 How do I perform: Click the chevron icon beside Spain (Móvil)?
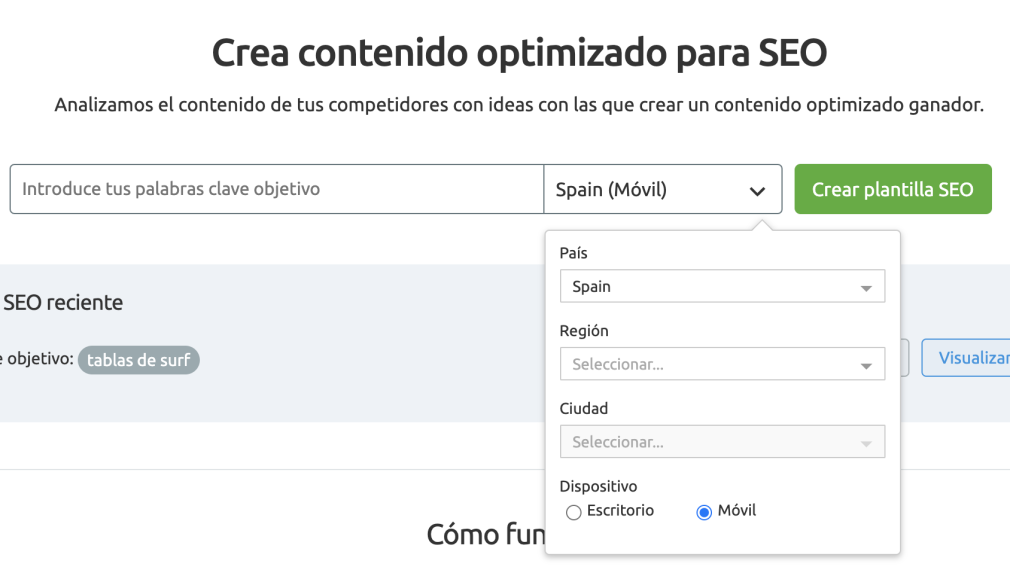pyautogui.click(x=758, y=191)
